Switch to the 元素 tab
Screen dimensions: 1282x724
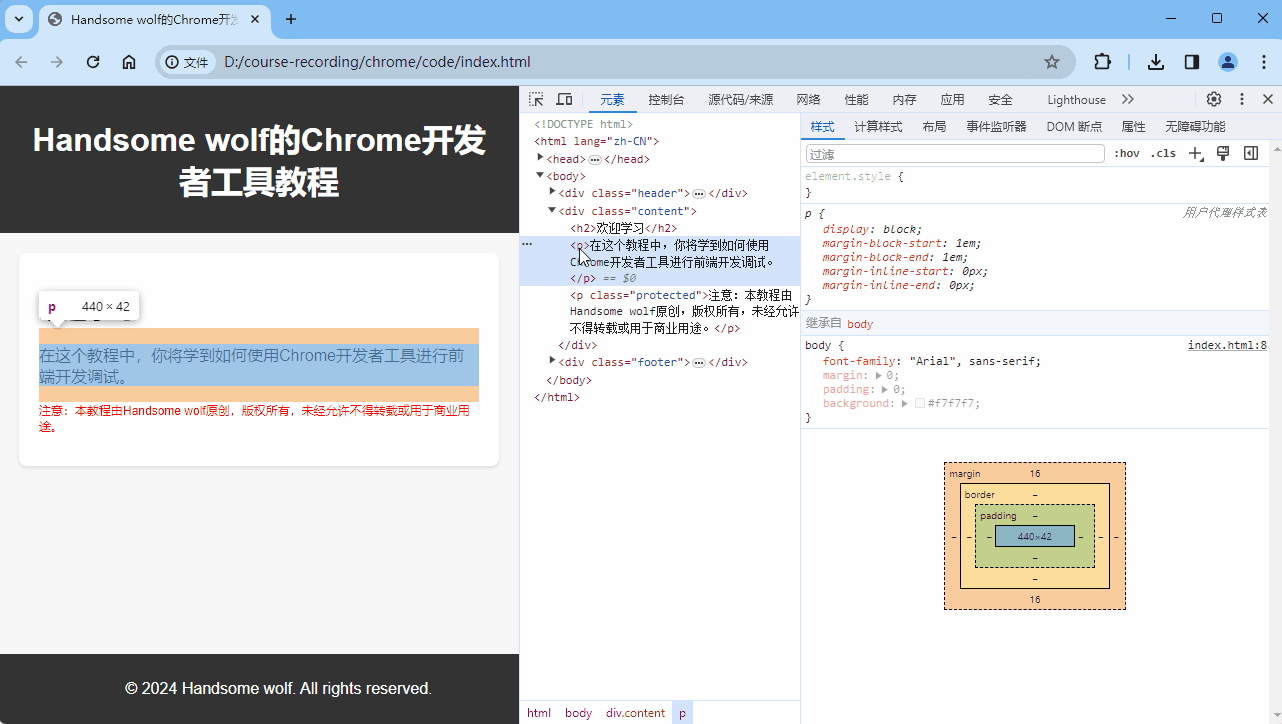[x=612, y=99]
